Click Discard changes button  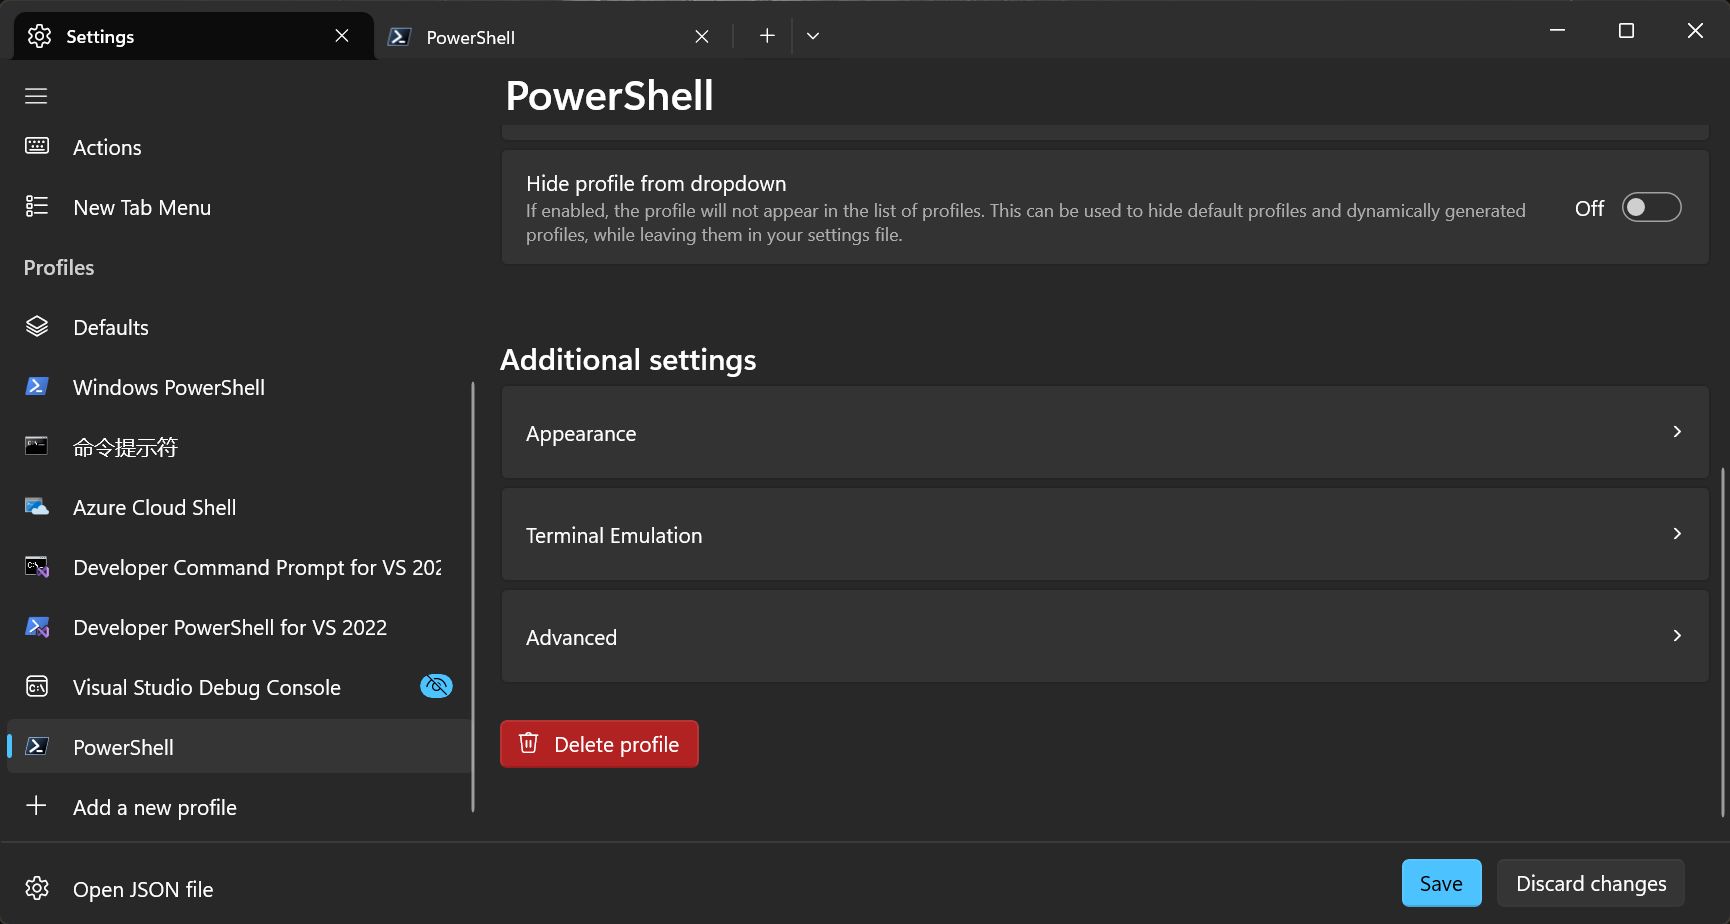1591,883
